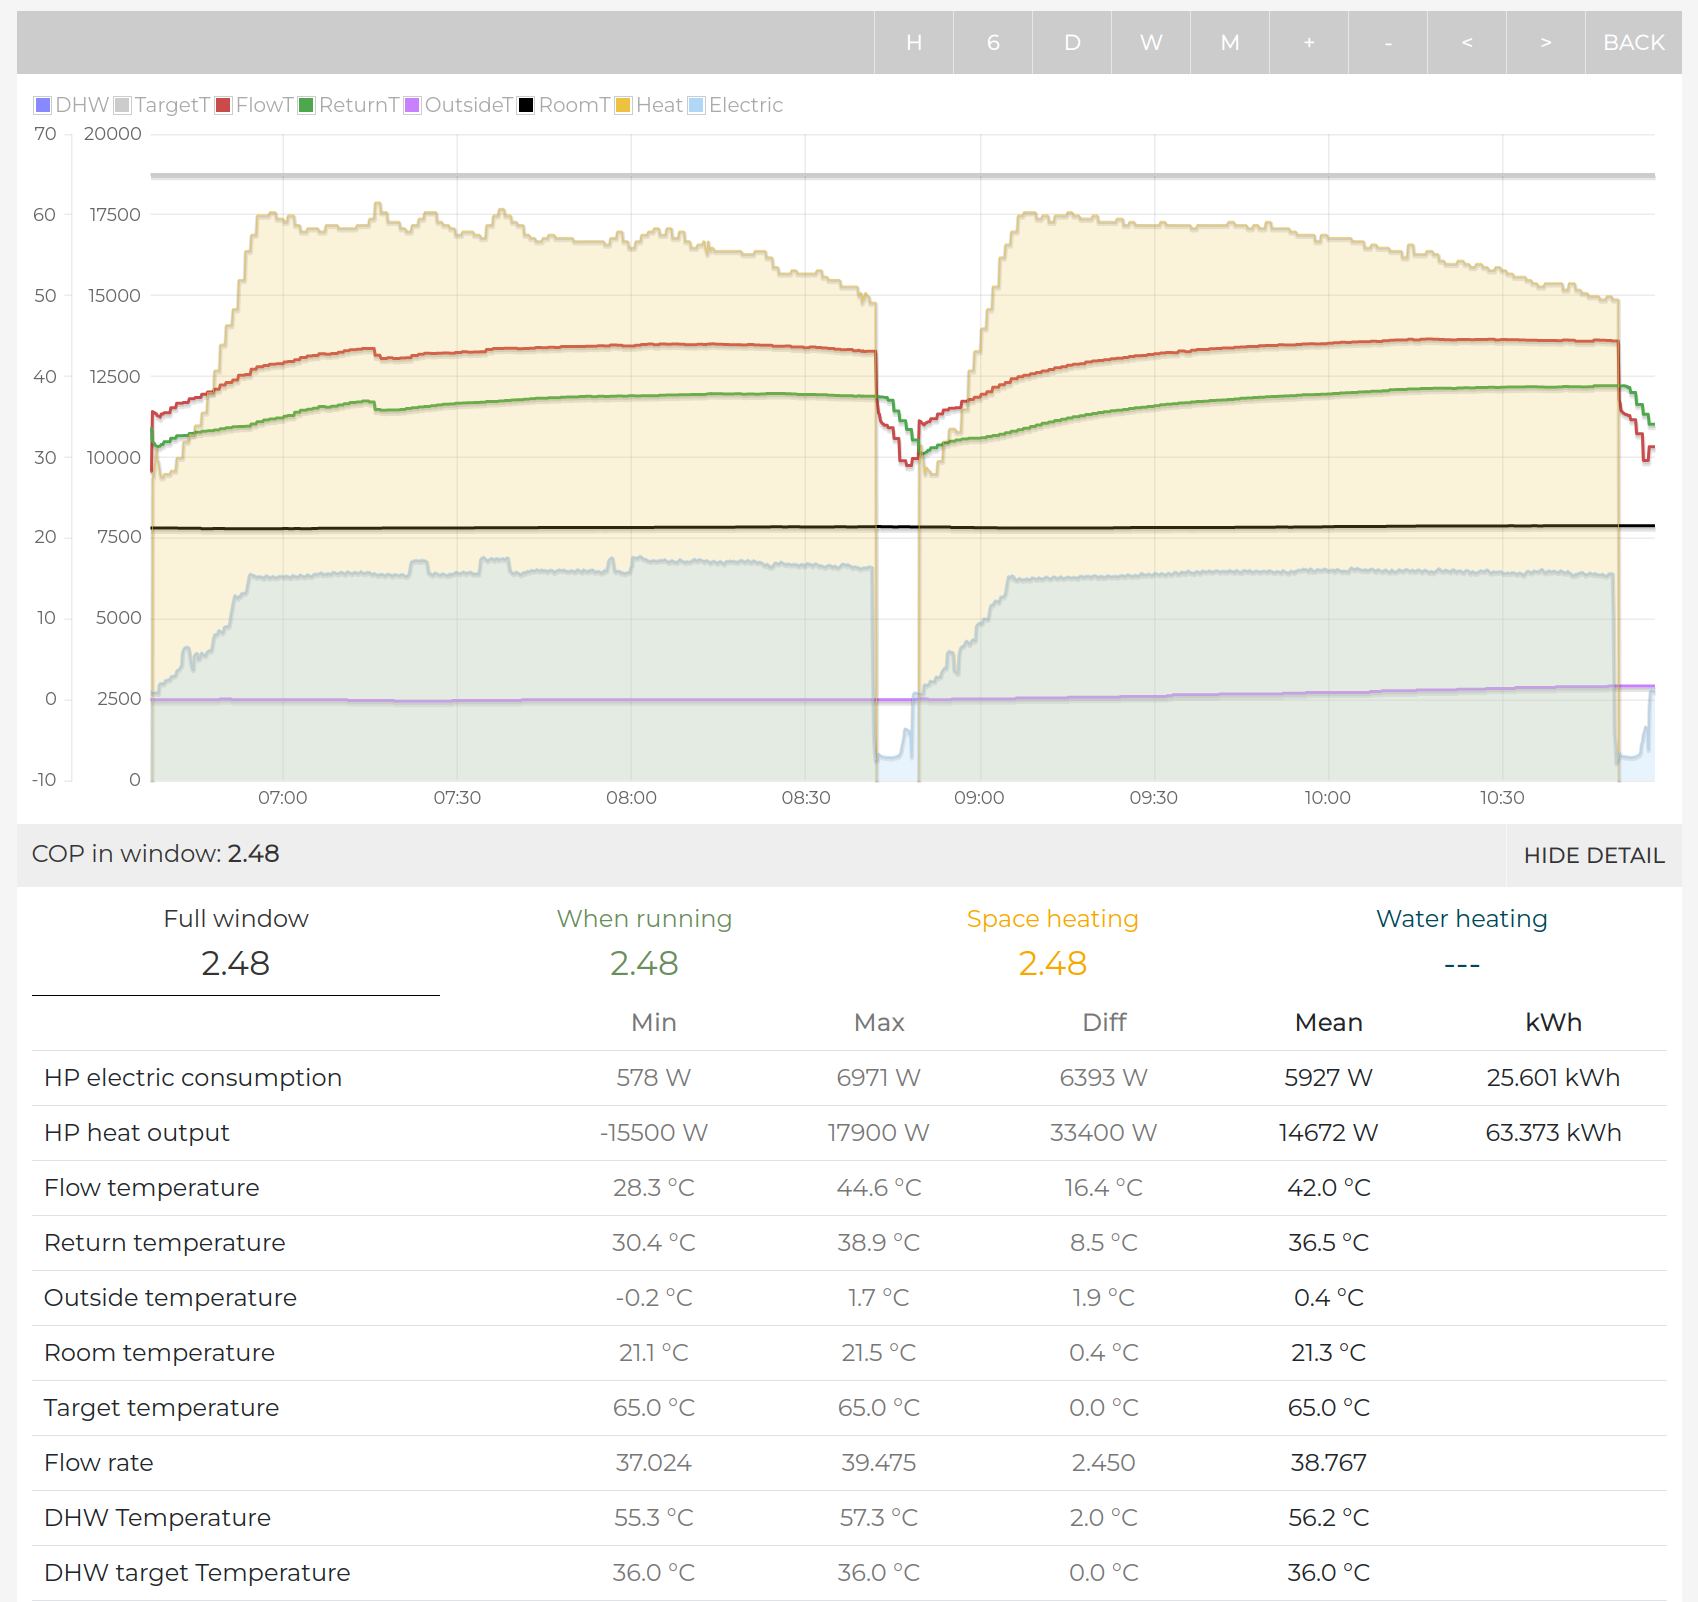1698x1602 pixels.
Task: Open the Water heating COP view
Action: click(x=1461, y=942)
